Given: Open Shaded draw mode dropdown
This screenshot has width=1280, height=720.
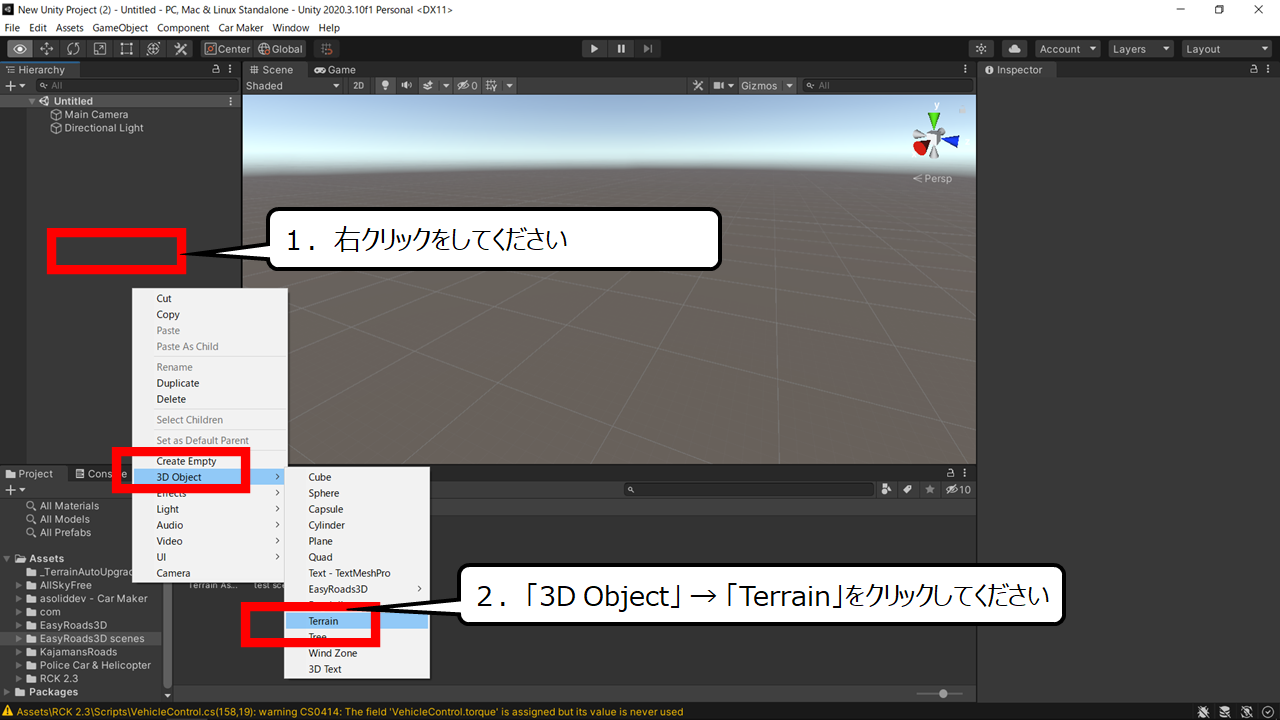Looking at the screenshot, I should click(294, 86).
